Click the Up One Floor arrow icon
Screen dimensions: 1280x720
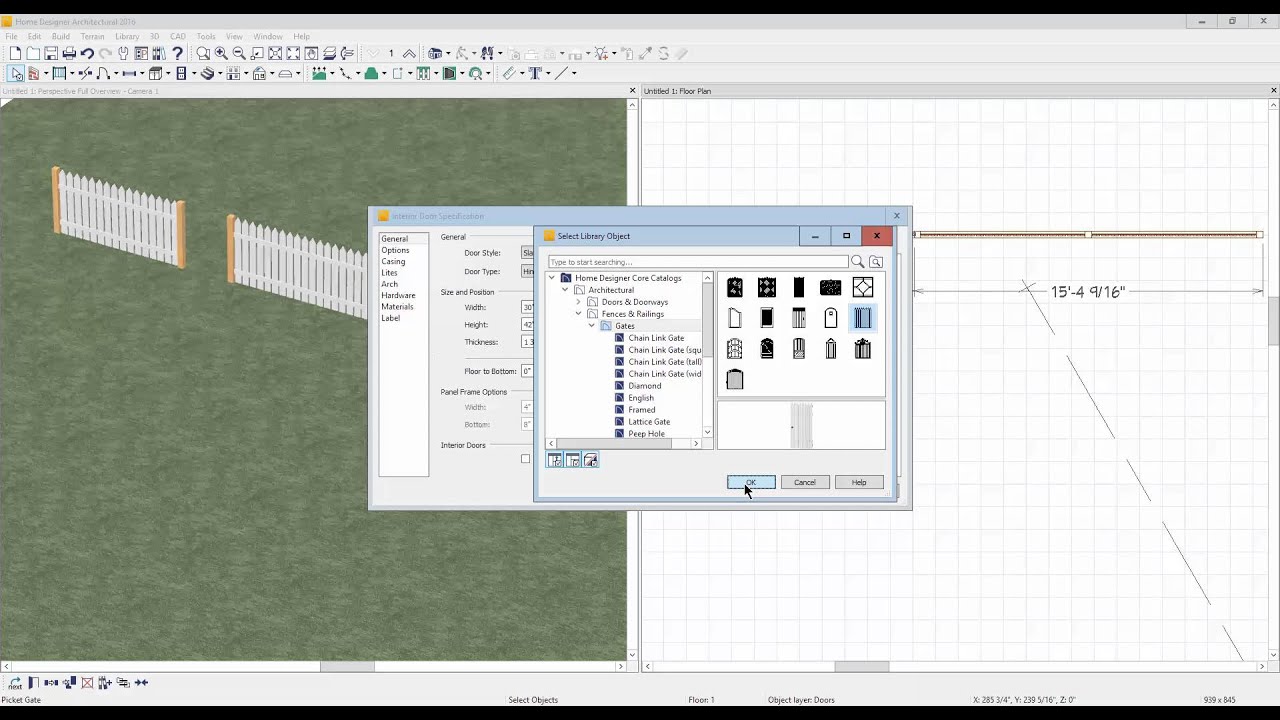pyautogui.click(x=409, y=53)
